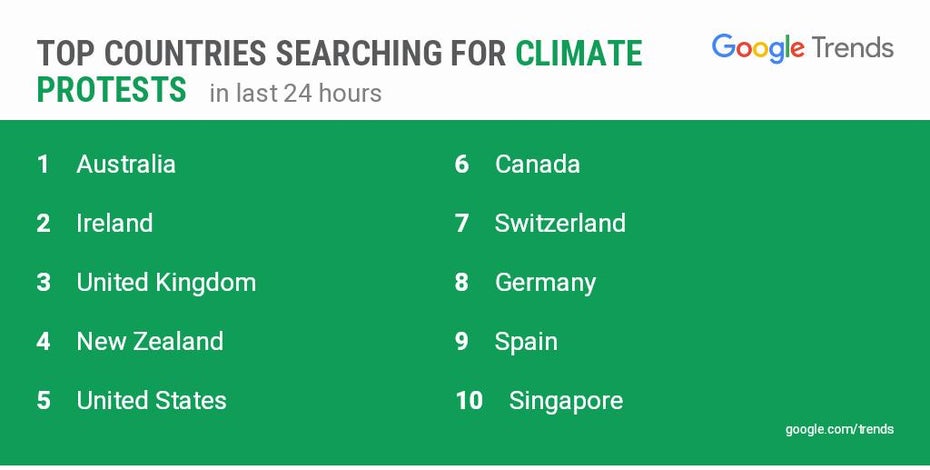Select Canada in the list
This screenshot has height=470, width=930.
(x=537, y=164)
